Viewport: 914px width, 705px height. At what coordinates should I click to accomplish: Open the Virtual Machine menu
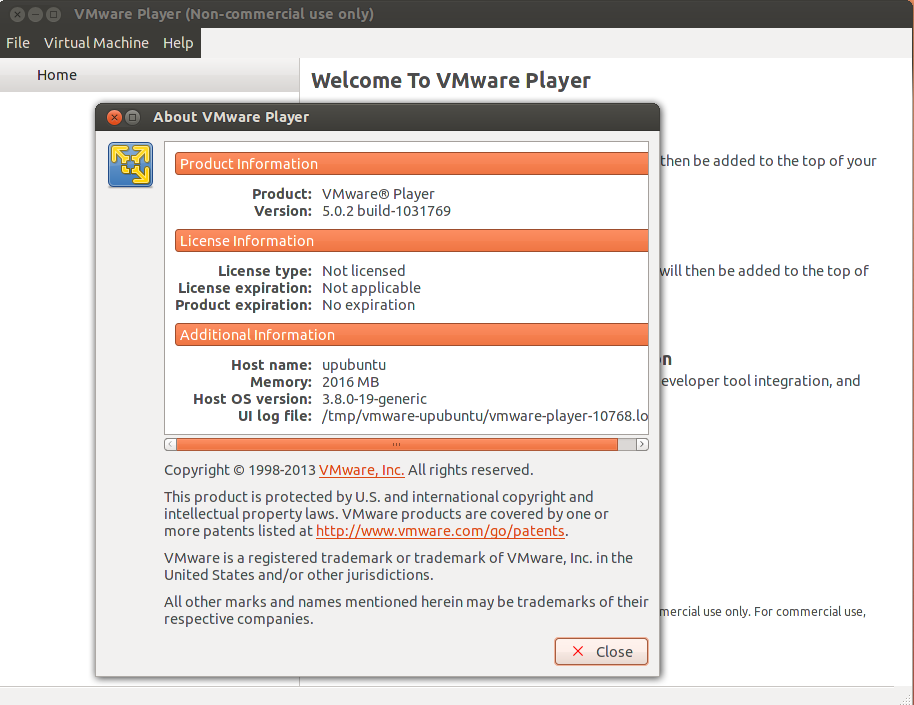[x=96, y=43]
